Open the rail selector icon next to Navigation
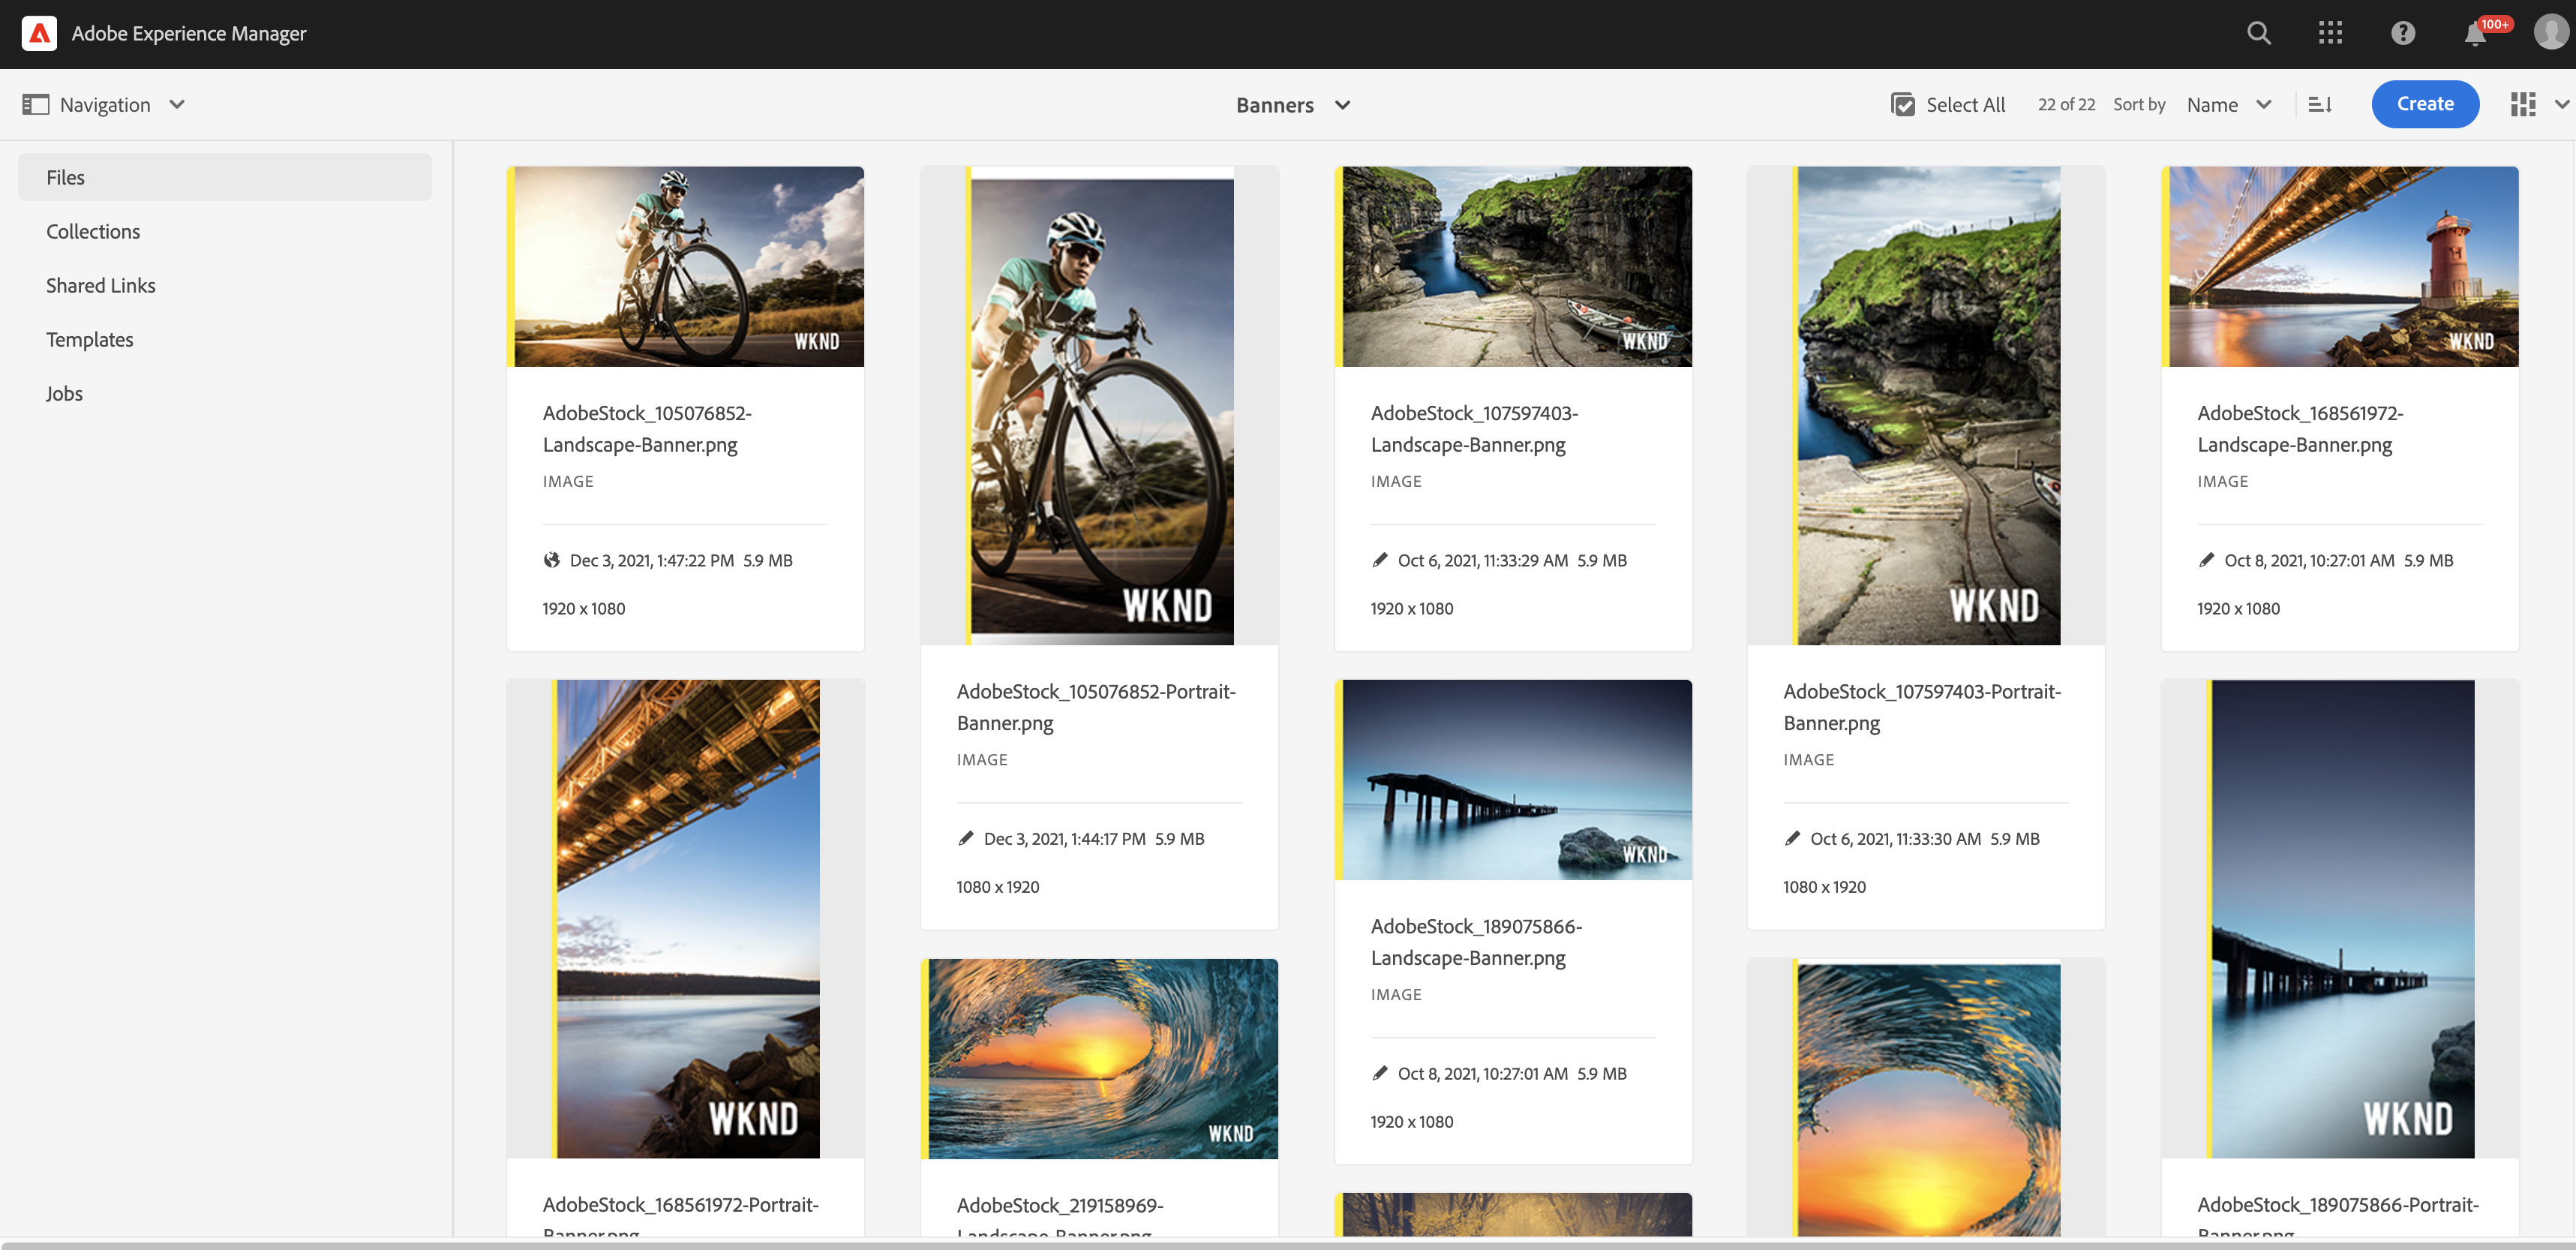The width and height of the screenshot is (2576, 1250). 36,104
